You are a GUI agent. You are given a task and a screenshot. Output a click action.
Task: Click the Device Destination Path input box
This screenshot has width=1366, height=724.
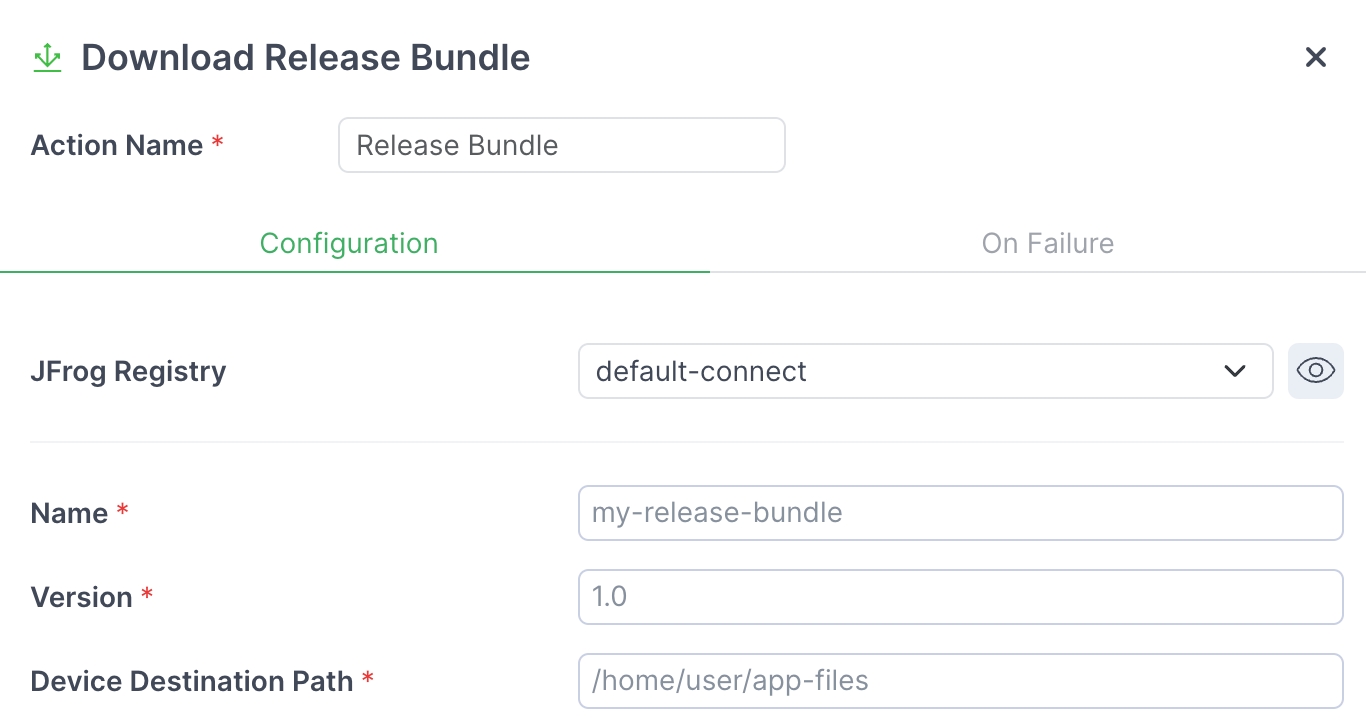point(960,681)
